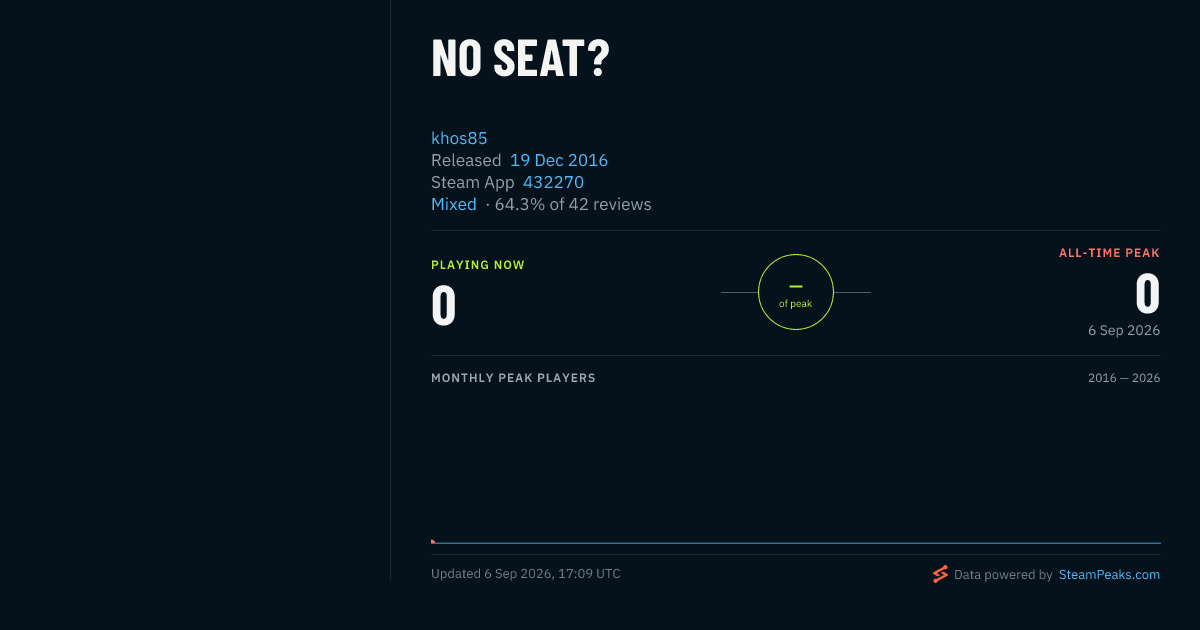The width and height of the screenshot is (1200, 630).
Task: Click '64.3% of 42 reviews' text
Action: (x=573, y=204)
